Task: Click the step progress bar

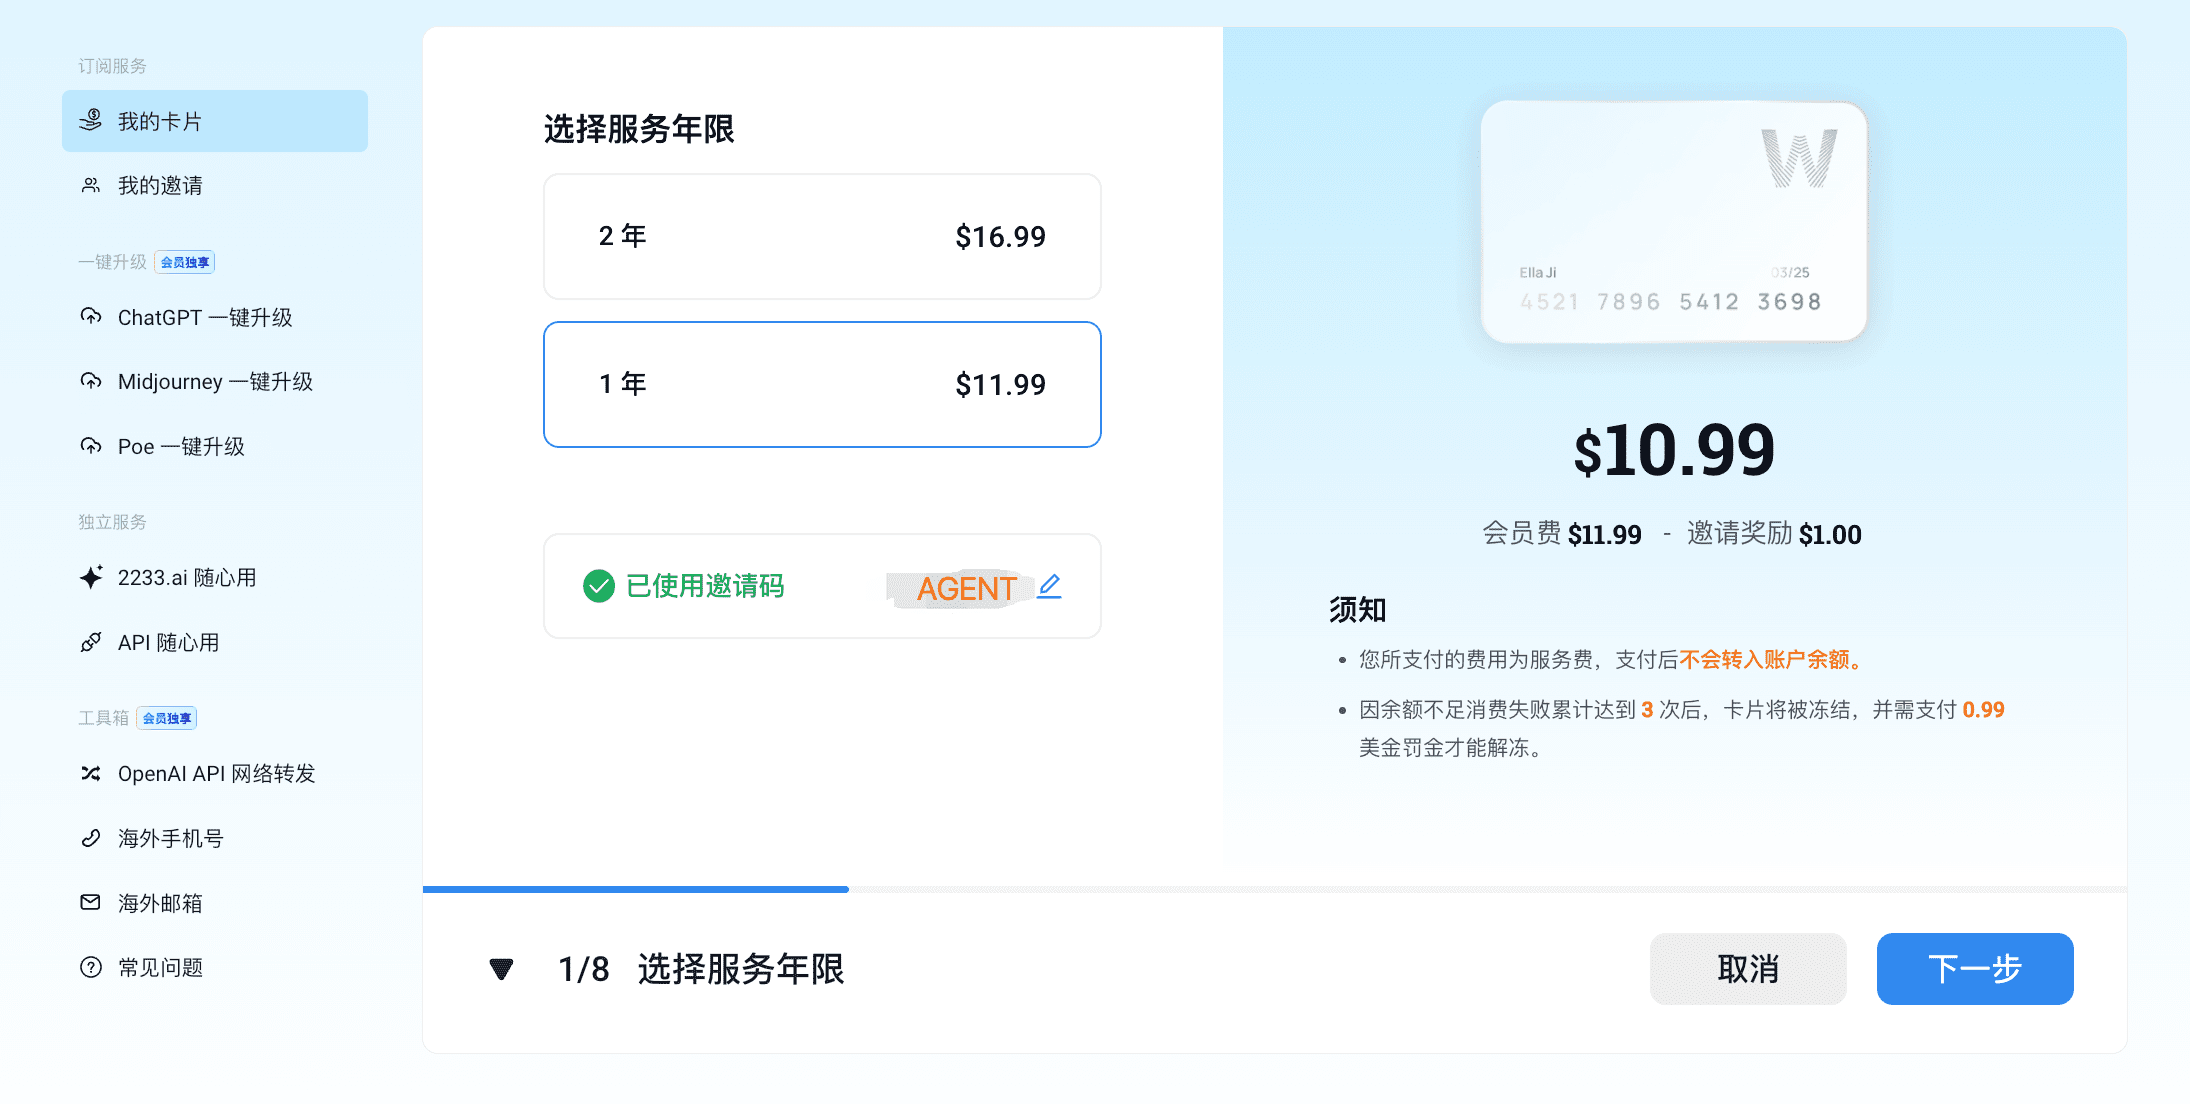Action: click(x=1274, y=889)
